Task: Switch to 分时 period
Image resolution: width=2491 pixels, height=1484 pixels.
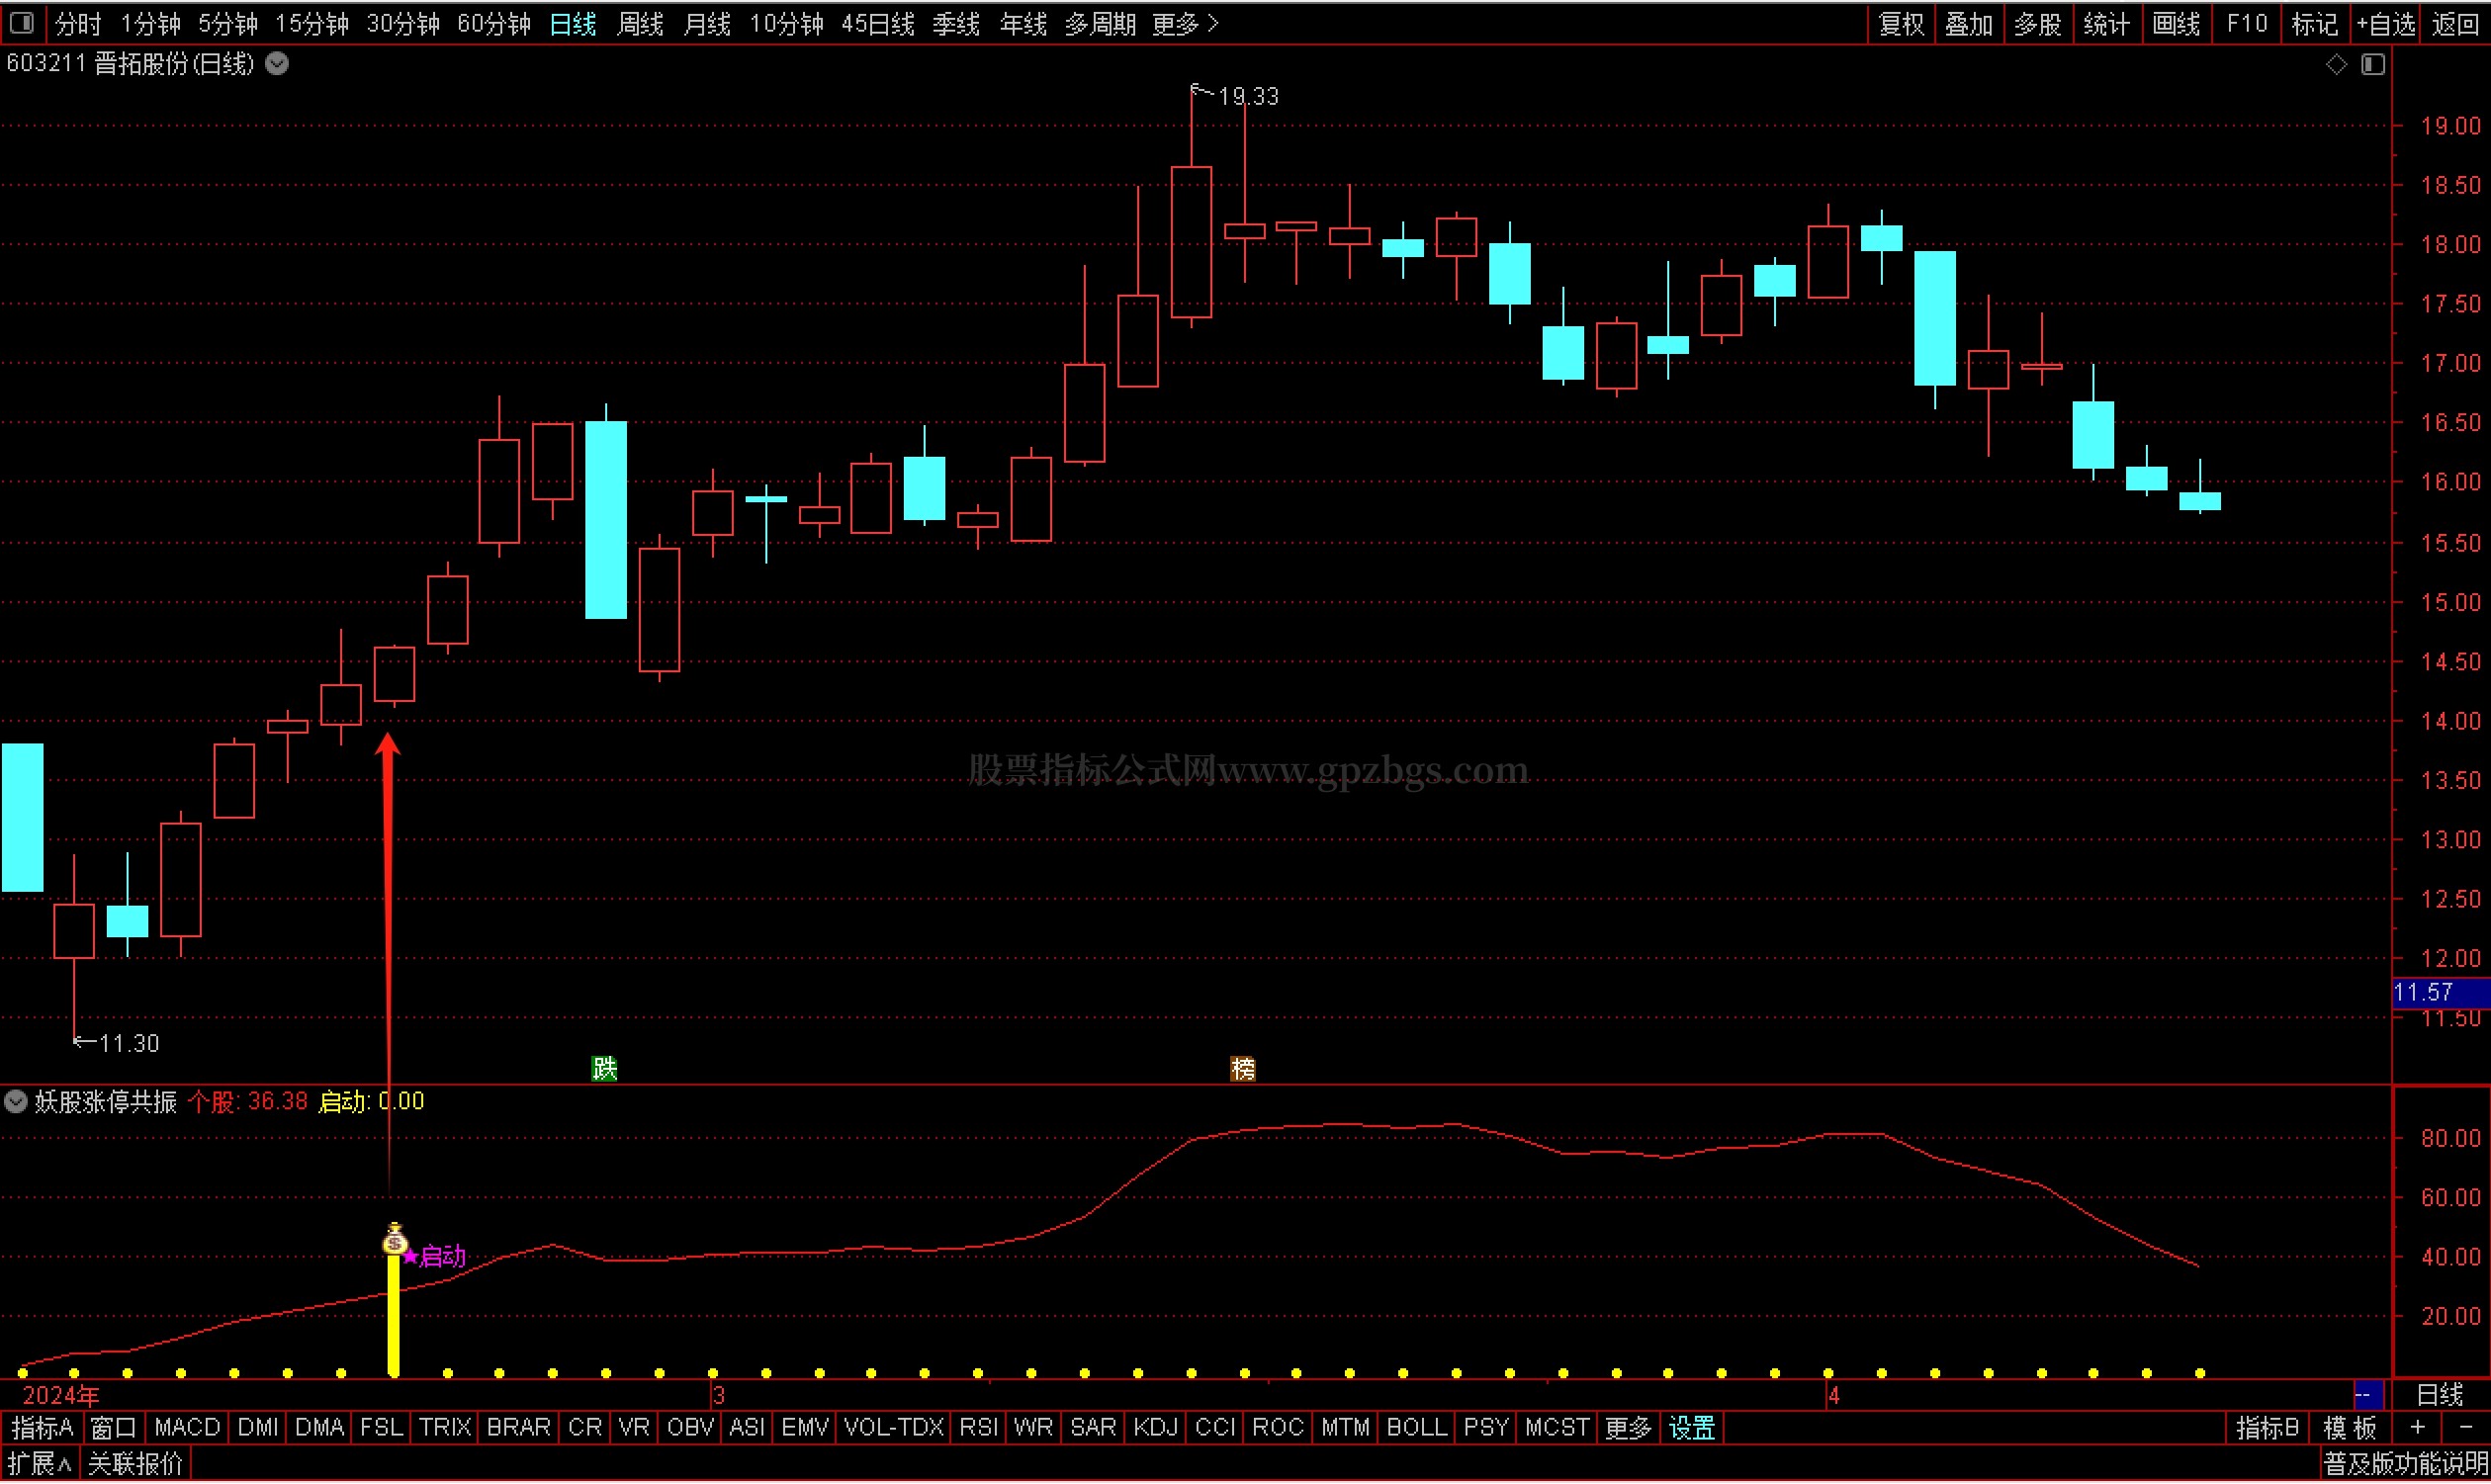Action: [77, 24]
